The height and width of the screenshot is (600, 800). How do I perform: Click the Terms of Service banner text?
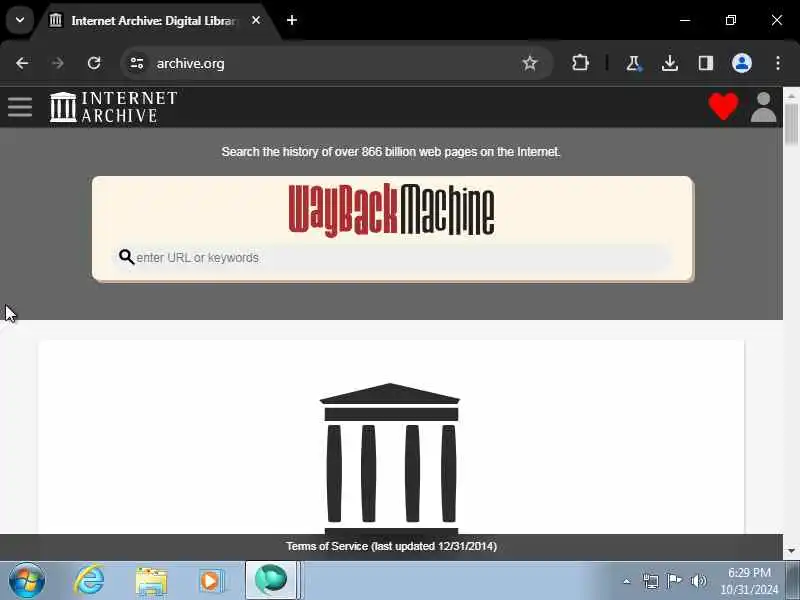tap(391, 546)
